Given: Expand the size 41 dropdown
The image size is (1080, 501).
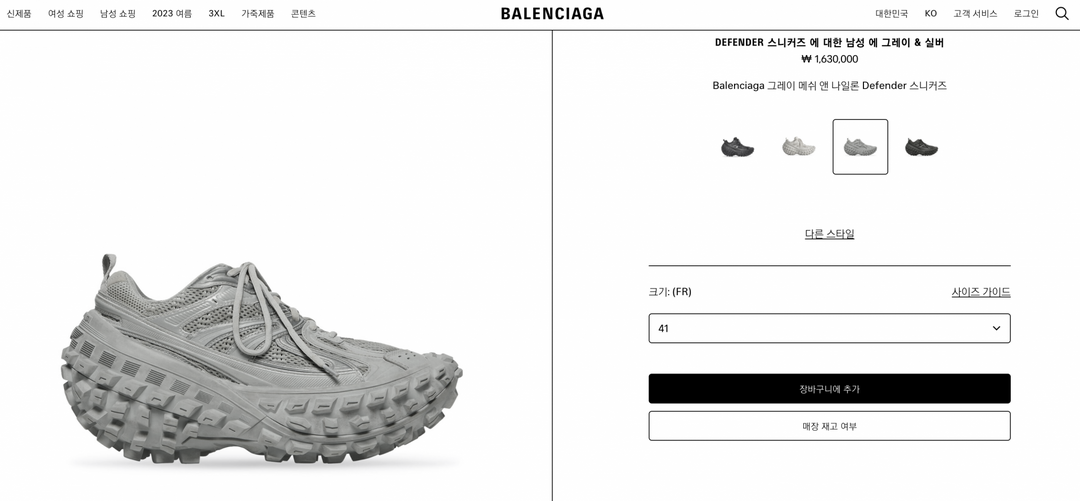Looking at the screenshot, I should (829, 328).
